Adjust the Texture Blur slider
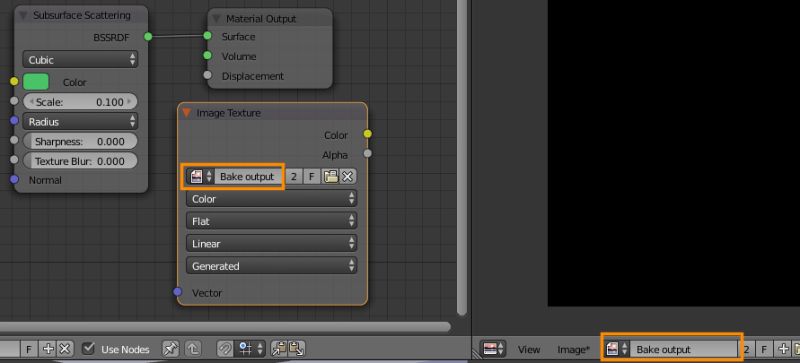Image resolution: width=800 pixels, height=363 pixels. pos(80,161)
